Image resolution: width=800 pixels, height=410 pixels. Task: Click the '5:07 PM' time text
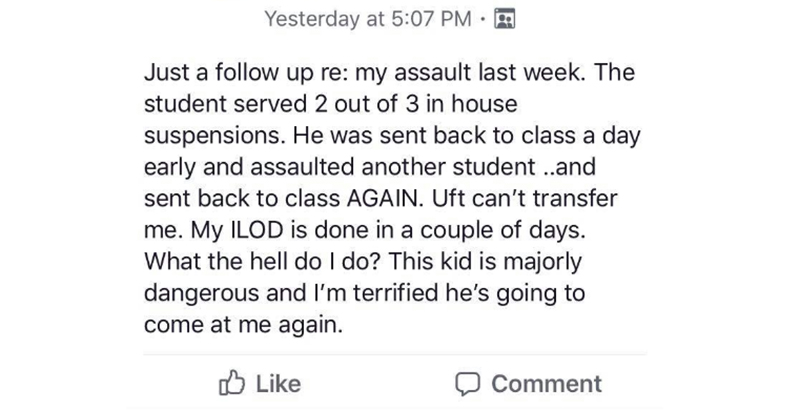[x=432, y=19]
